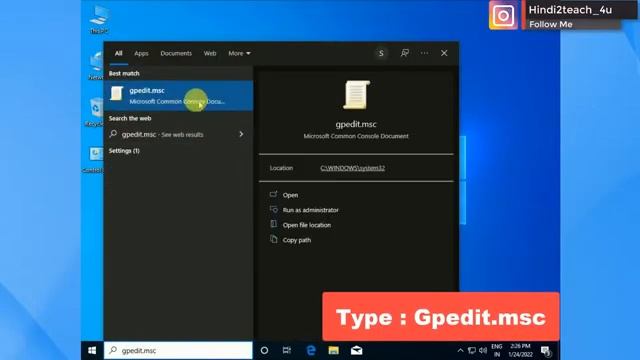640x360 pixels.
Task: Select This PC desktop icon
Action: click(x=98, y=19)
